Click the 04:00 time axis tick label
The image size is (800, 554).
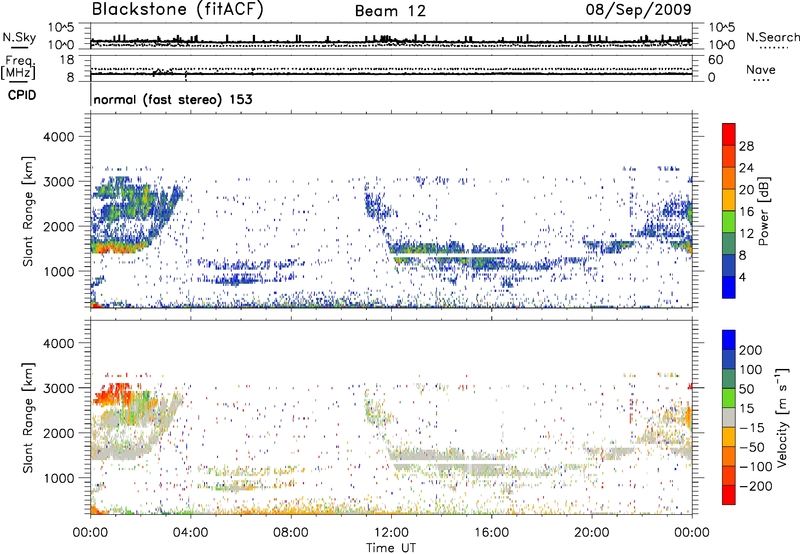pos(190,533)
